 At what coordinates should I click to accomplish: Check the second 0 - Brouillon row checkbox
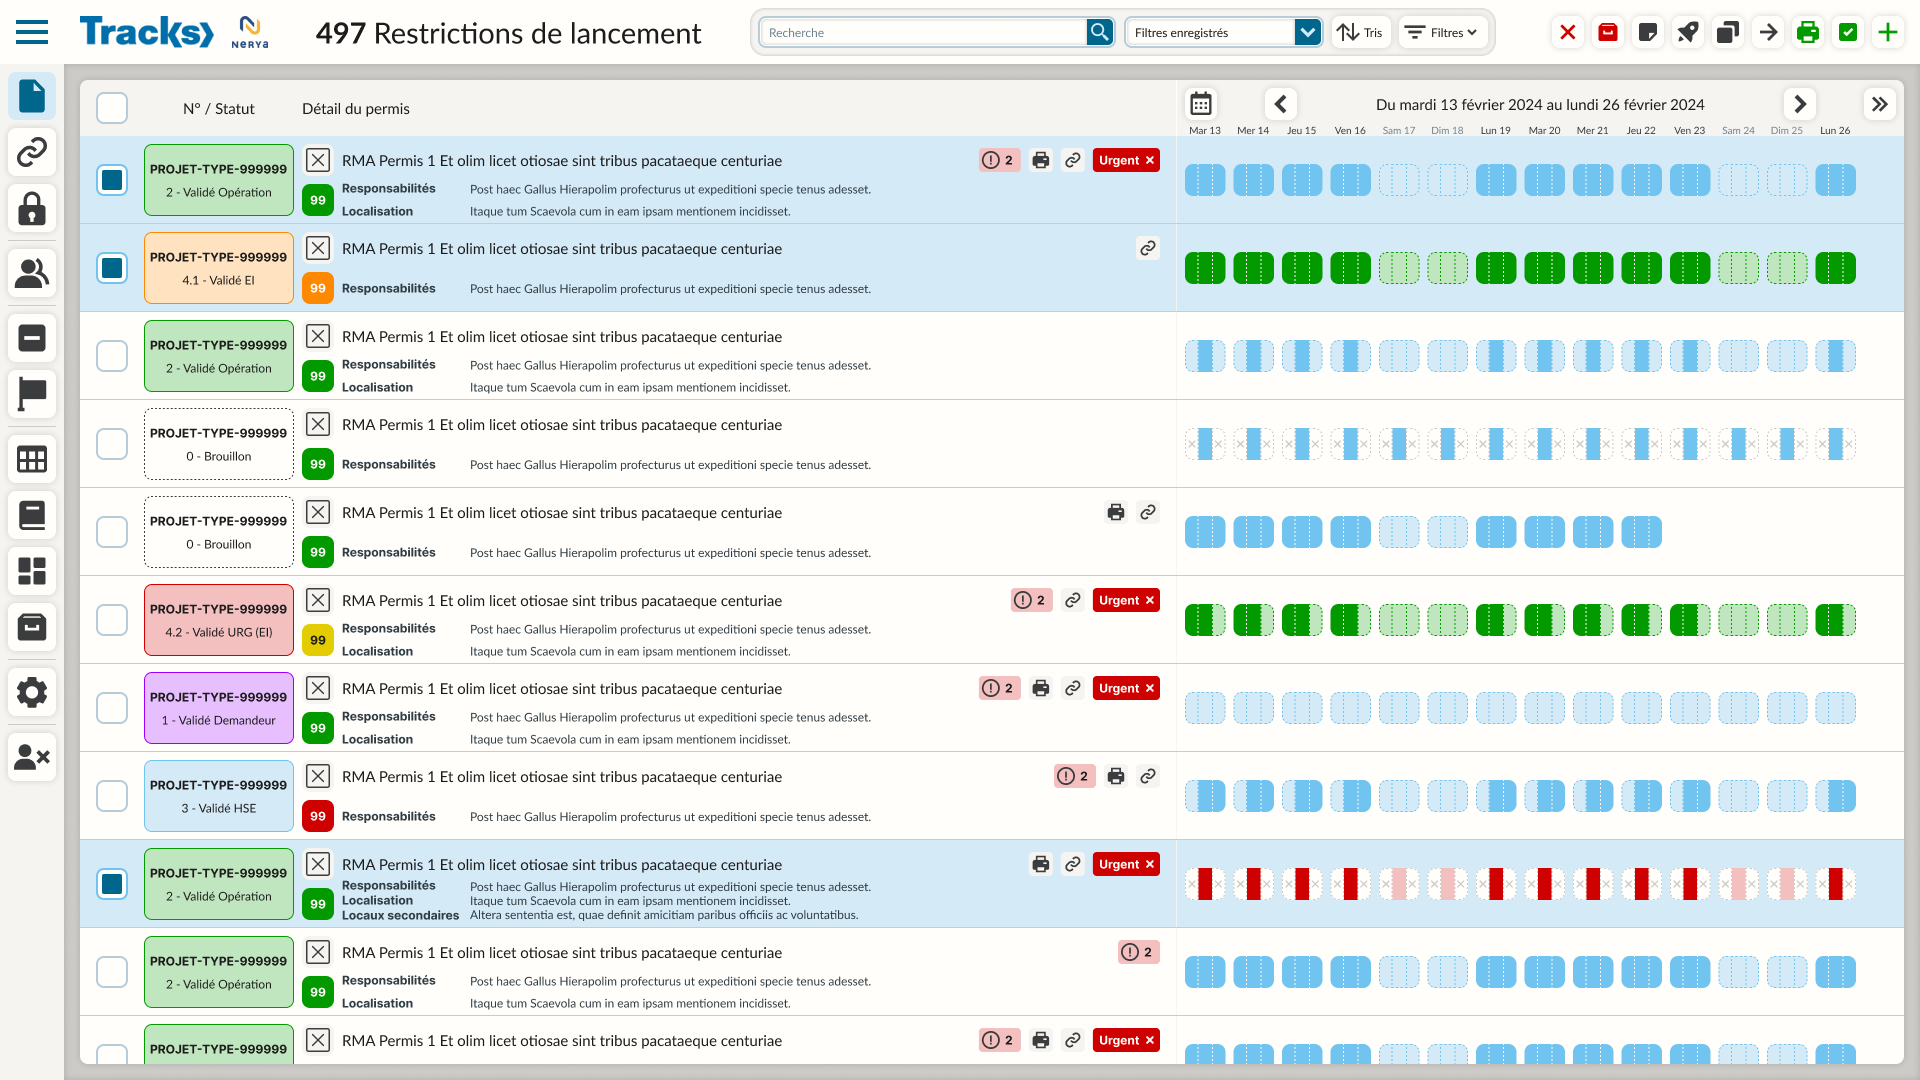pyautogui.click(x=112, y=532)
